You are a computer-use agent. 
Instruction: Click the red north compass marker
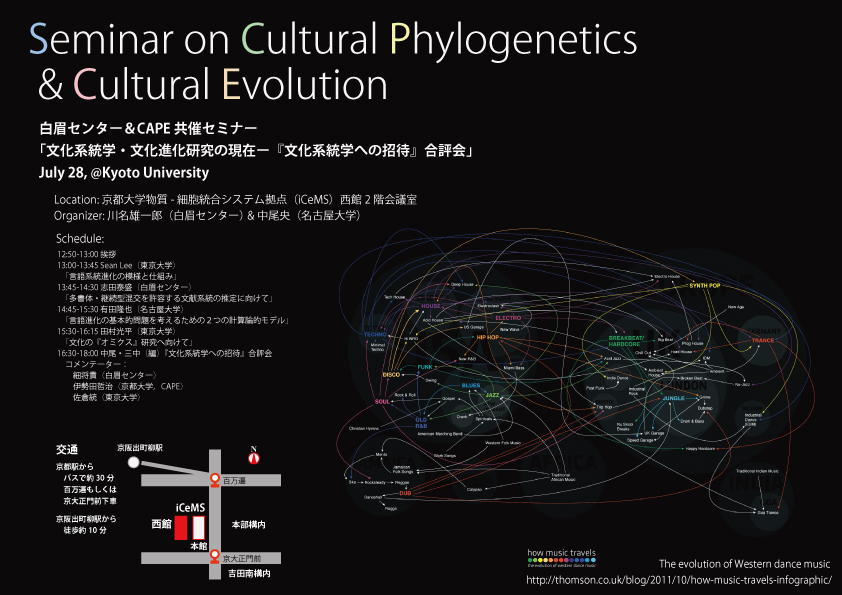click(x=254, y=458)
